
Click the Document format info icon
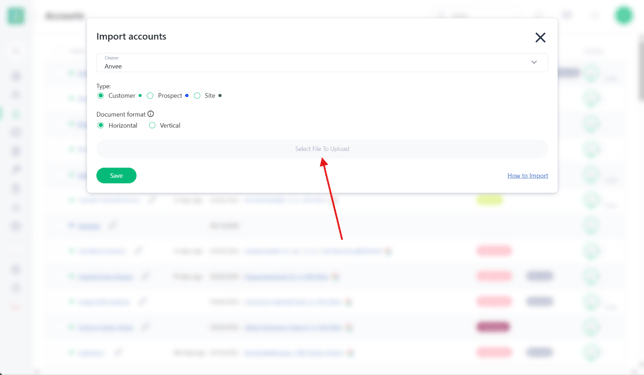click(151, 114)
